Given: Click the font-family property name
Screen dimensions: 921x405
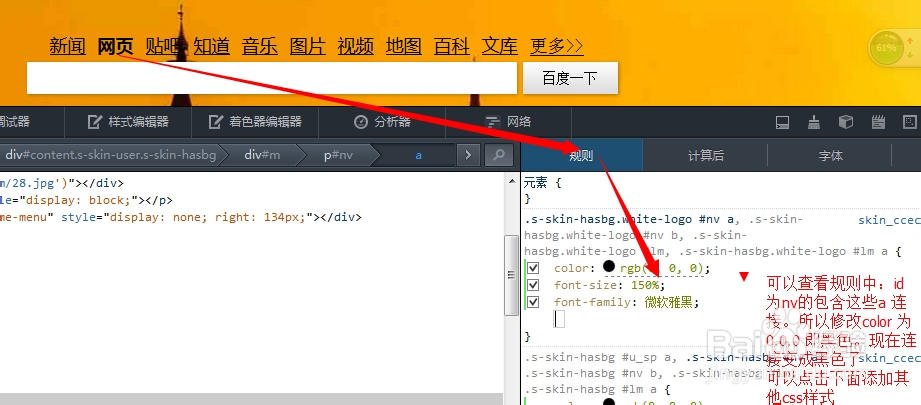Looking at the screenshot, I should 593,303.
